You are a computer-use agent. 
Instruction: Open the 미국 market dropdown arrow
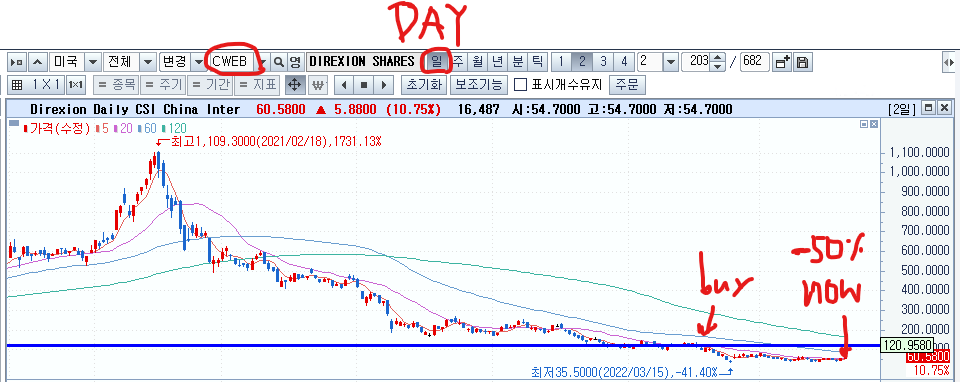click(92, 61)
